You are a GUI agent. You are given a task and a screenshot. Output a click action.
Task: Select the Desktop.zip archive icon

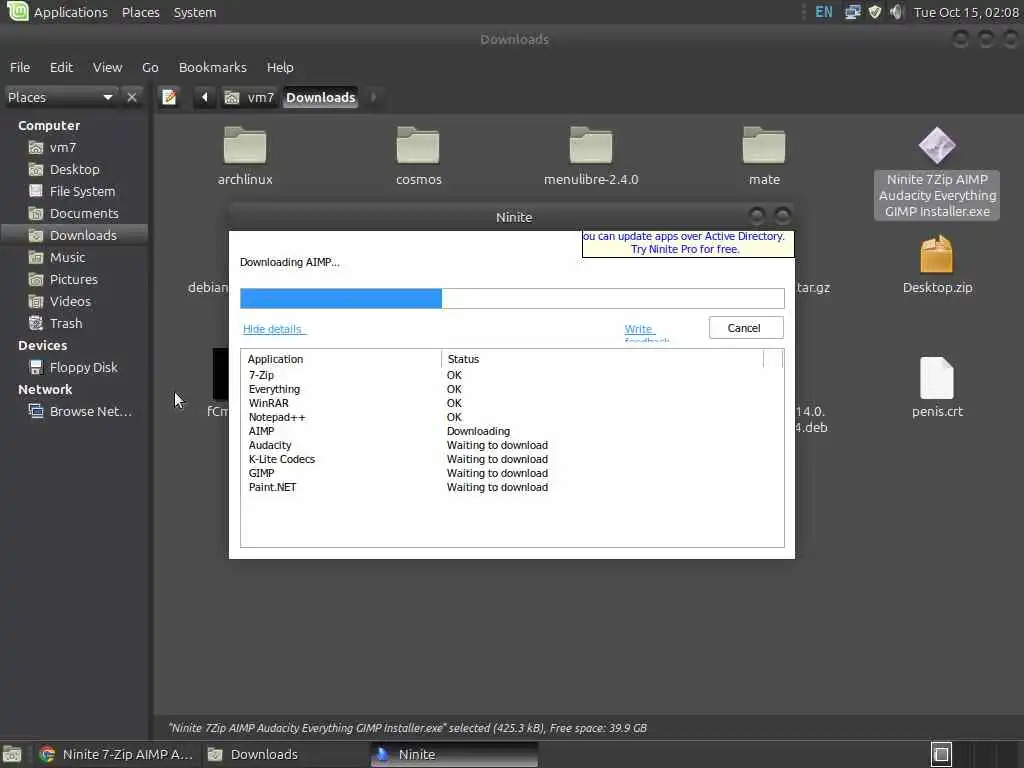tap(937, 255)
